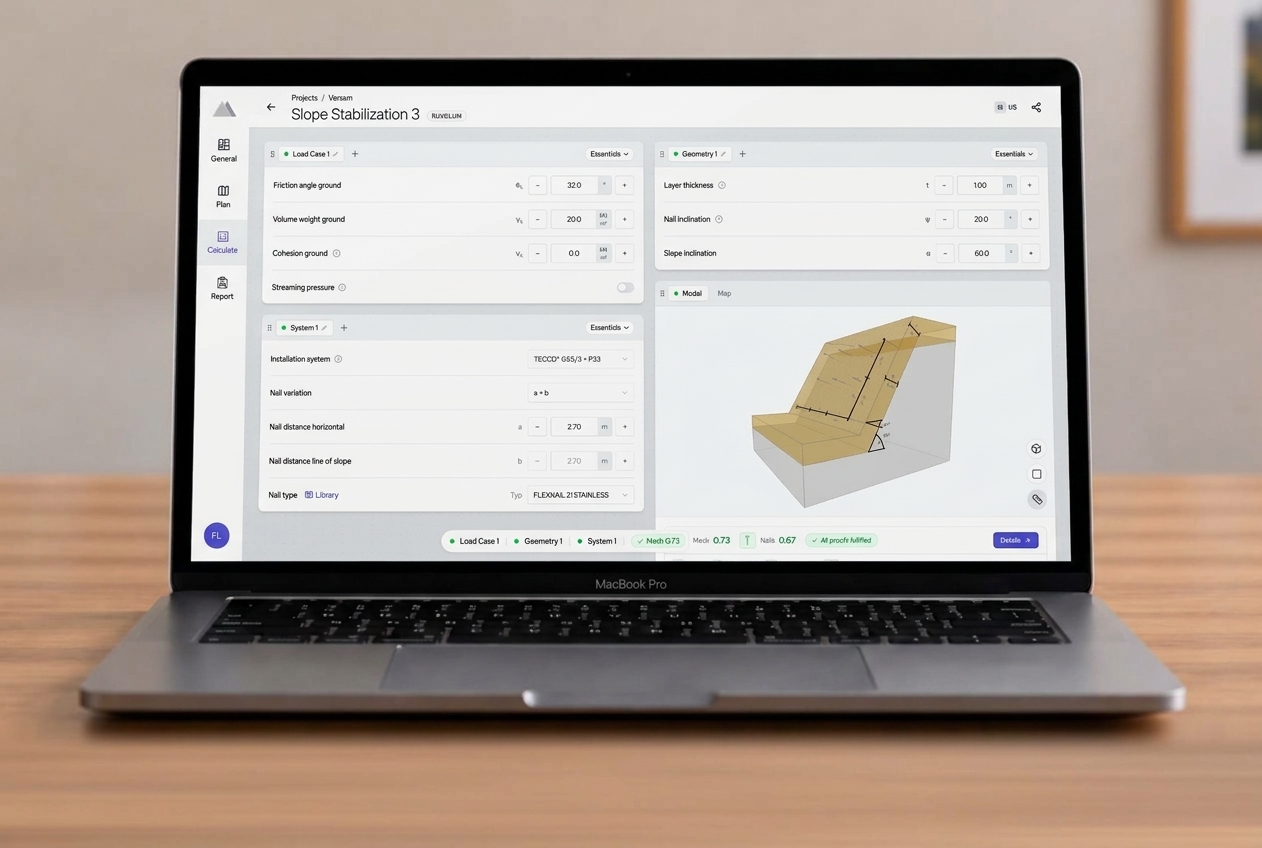Open the Essentials dropdown in the Load Case panel

(609, 154)
